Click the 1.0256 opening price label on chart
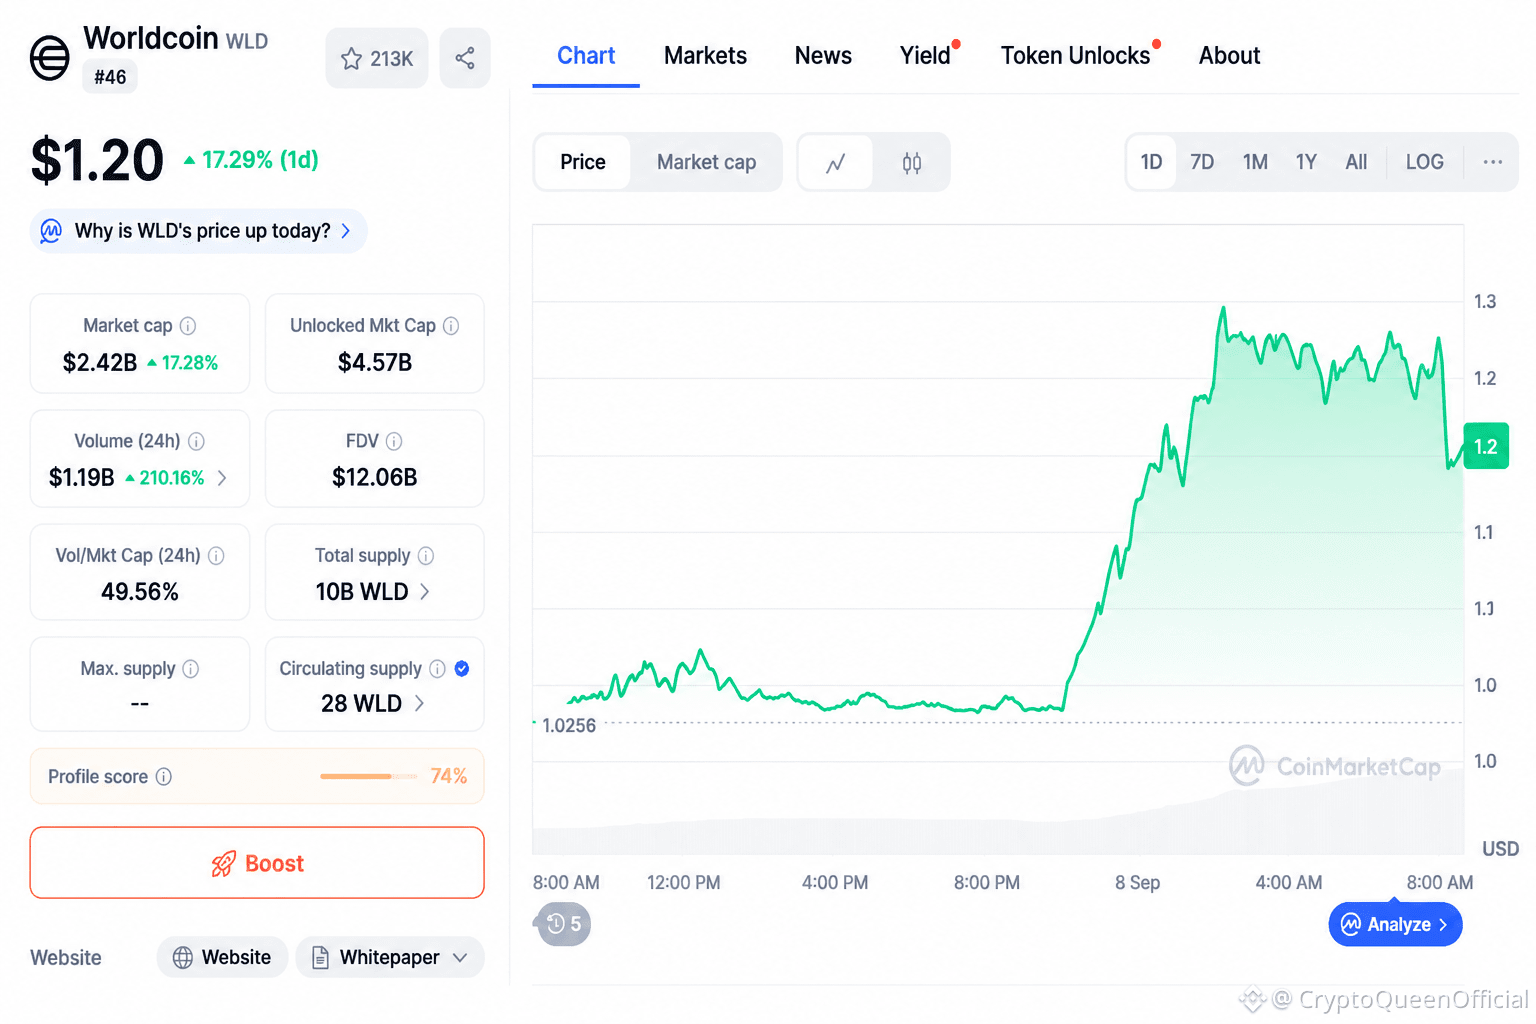The height and width of the screenshot is (1024, 1536). click(x=569, y=726)
